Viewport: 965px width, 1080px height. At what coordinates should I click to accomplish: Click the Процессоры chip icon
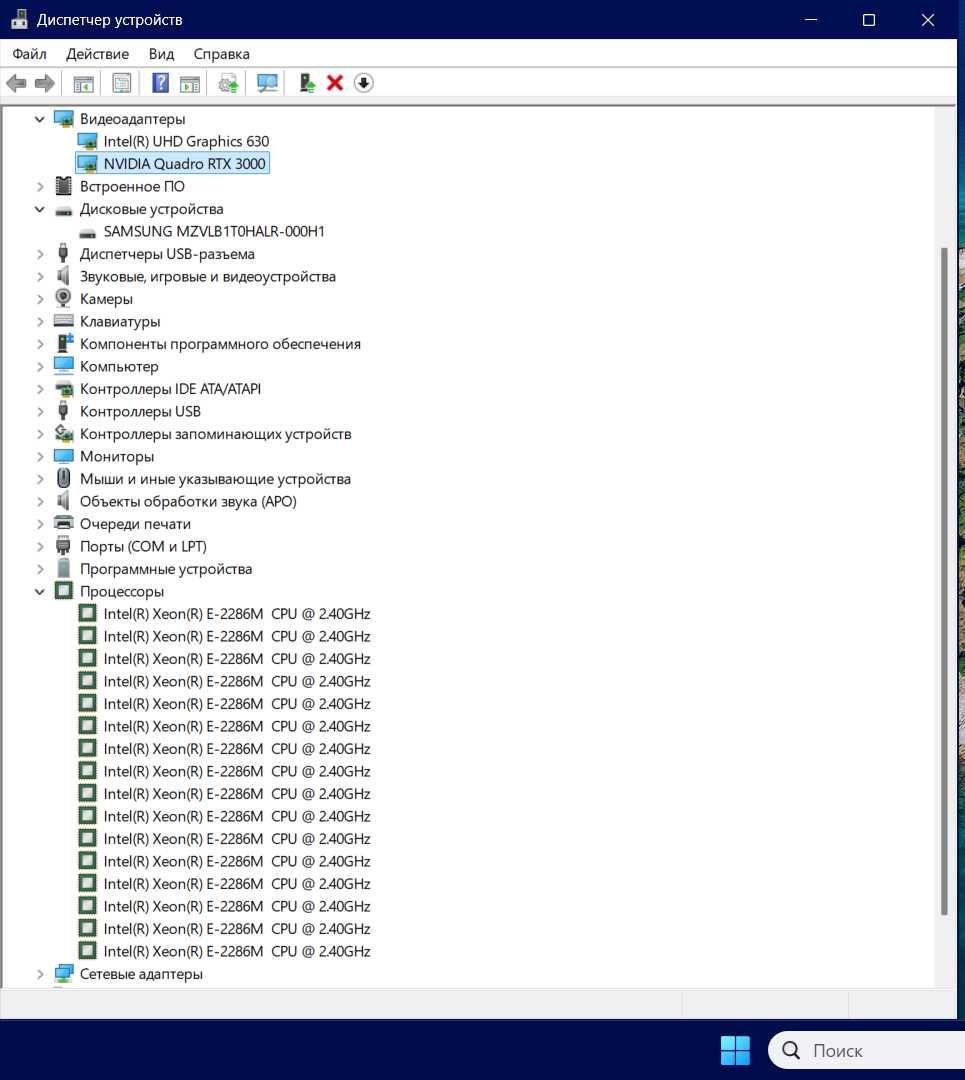pos(63,591)
